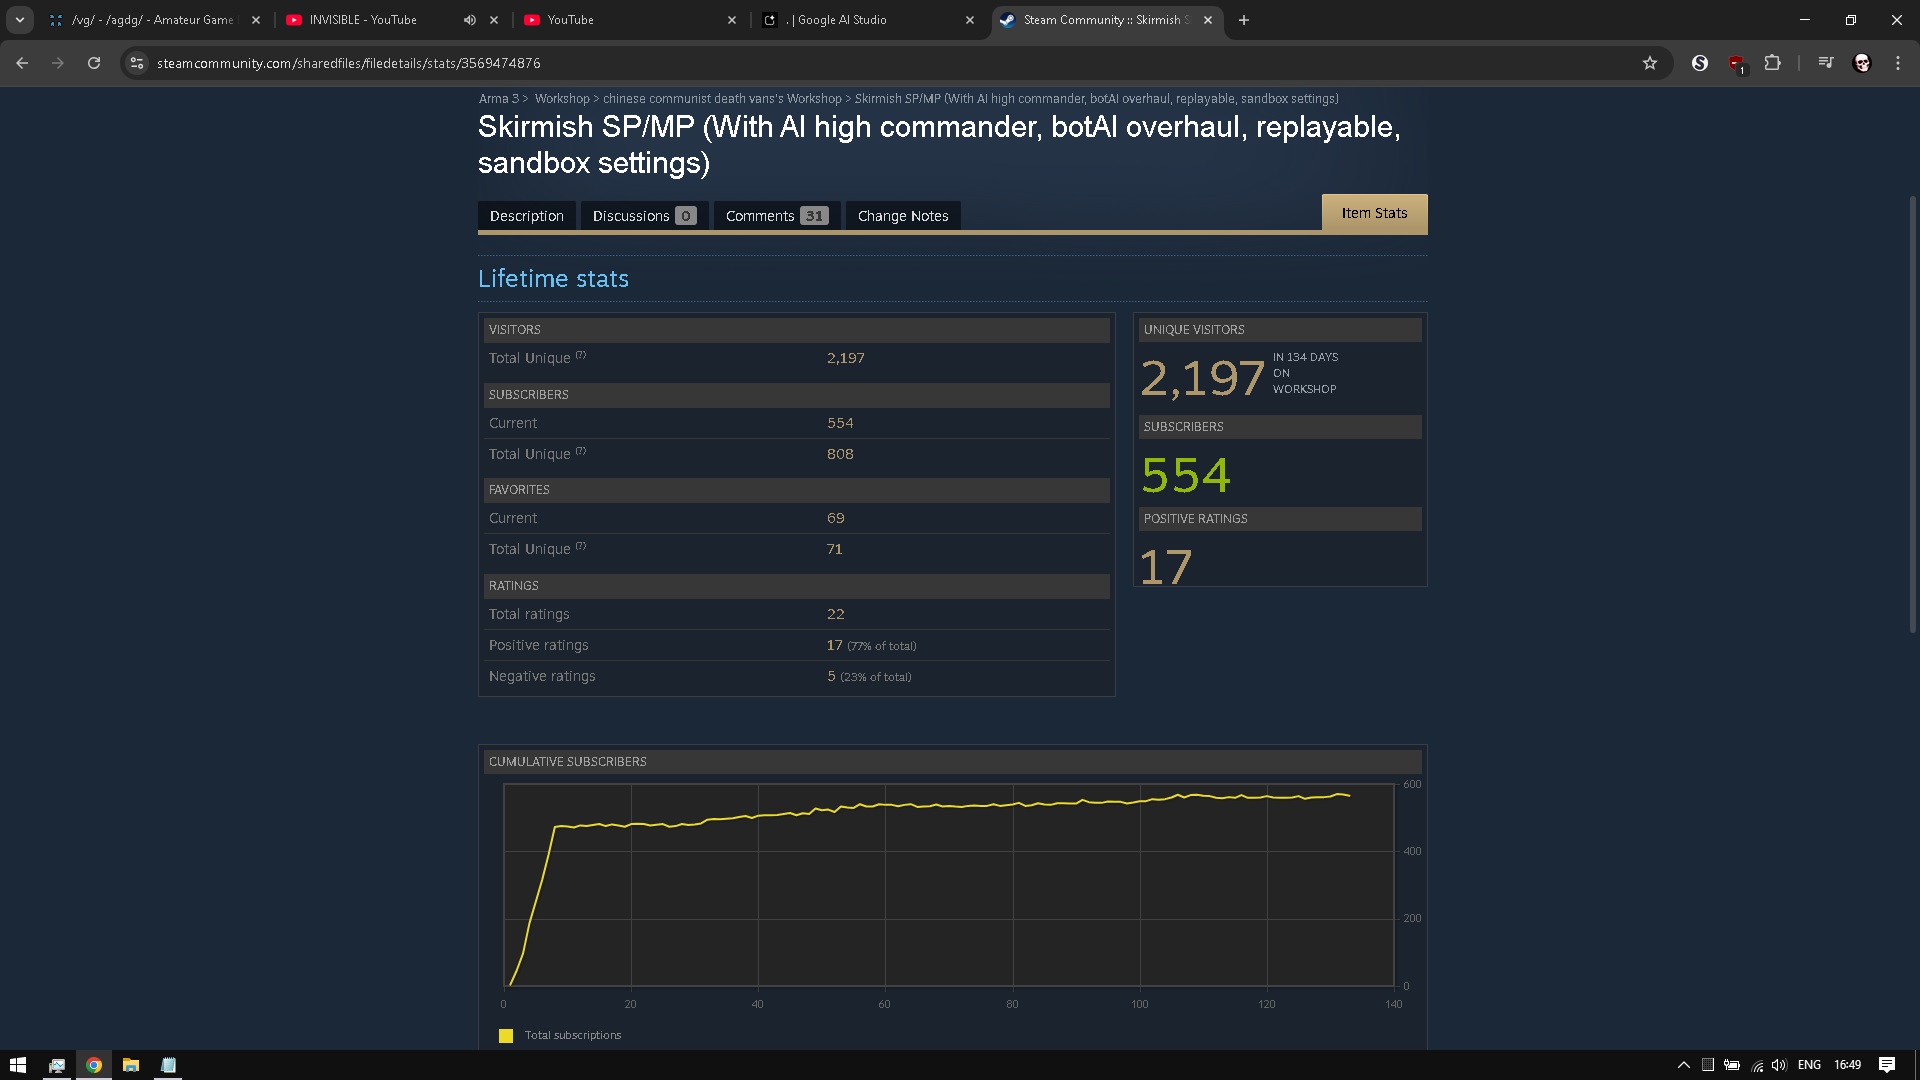Open Windows Start menu
The image size is (1920, 1080).
tap(18, 1065)
